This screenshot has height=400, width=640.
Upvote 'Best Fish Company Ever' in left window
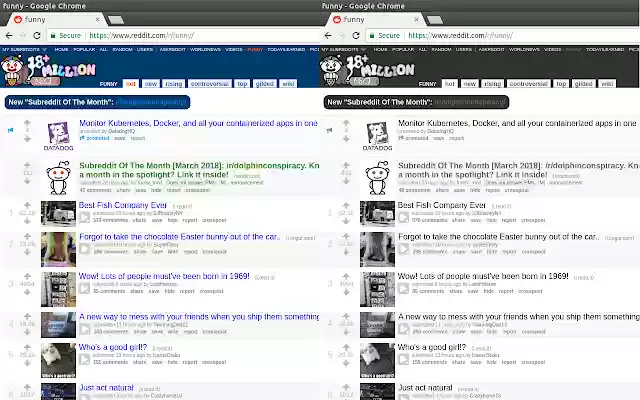[x=27, y=205]
